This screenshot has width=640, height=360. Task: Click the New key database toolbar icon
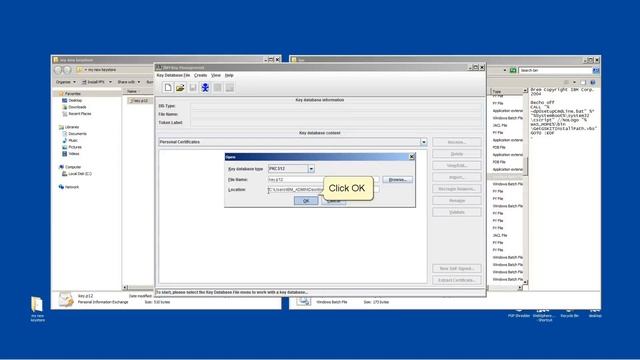[168, 87]
